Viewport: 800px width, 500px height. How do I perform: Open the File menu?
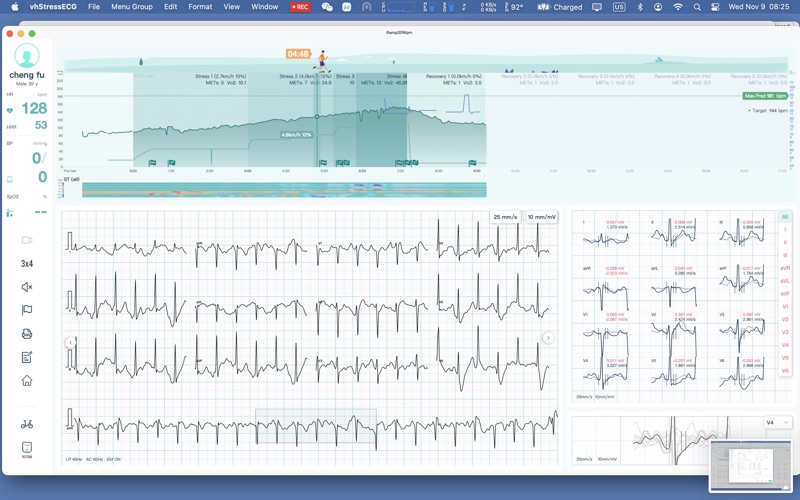pos(94,7)
